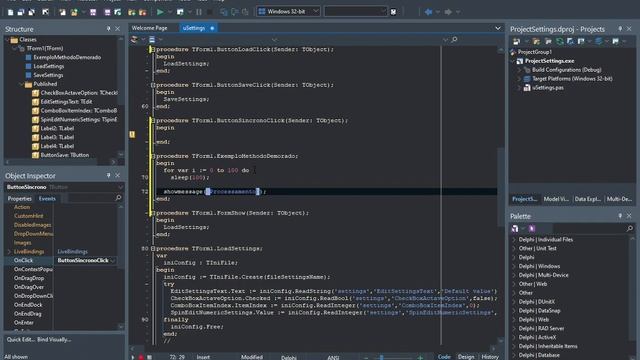640x360 pixels.
Task: Open the Events tab in Object Inspector
Action: coord(47,198)
